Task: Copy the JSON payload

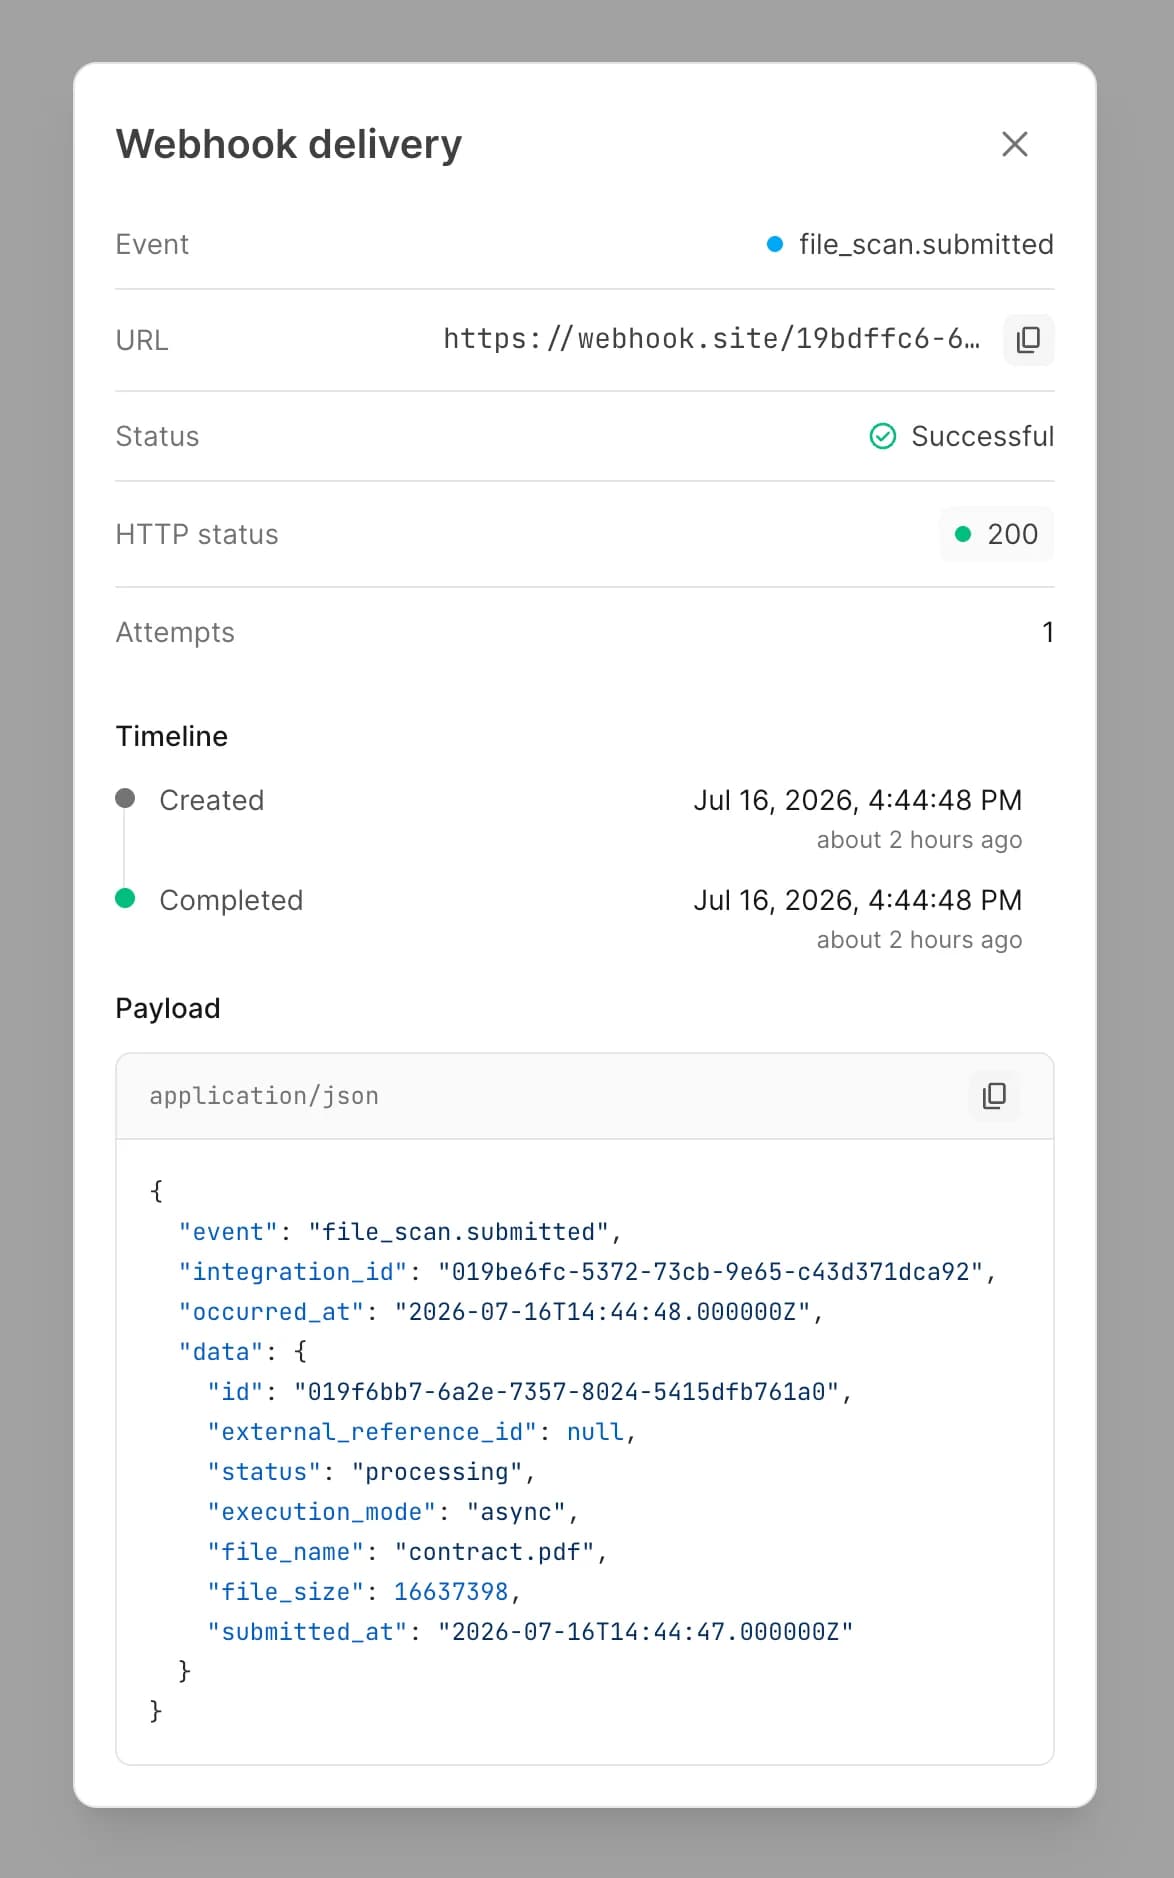Action: point(994,1095)
